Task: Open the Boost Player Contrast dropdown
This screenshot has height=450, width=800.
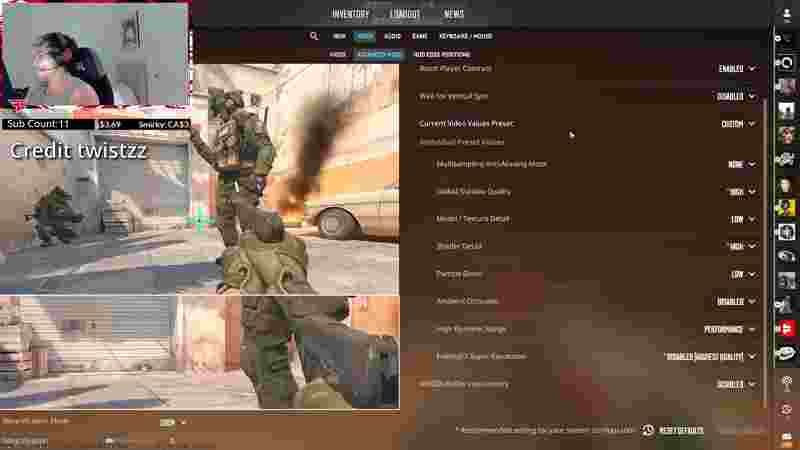Action: coord(737,68)
